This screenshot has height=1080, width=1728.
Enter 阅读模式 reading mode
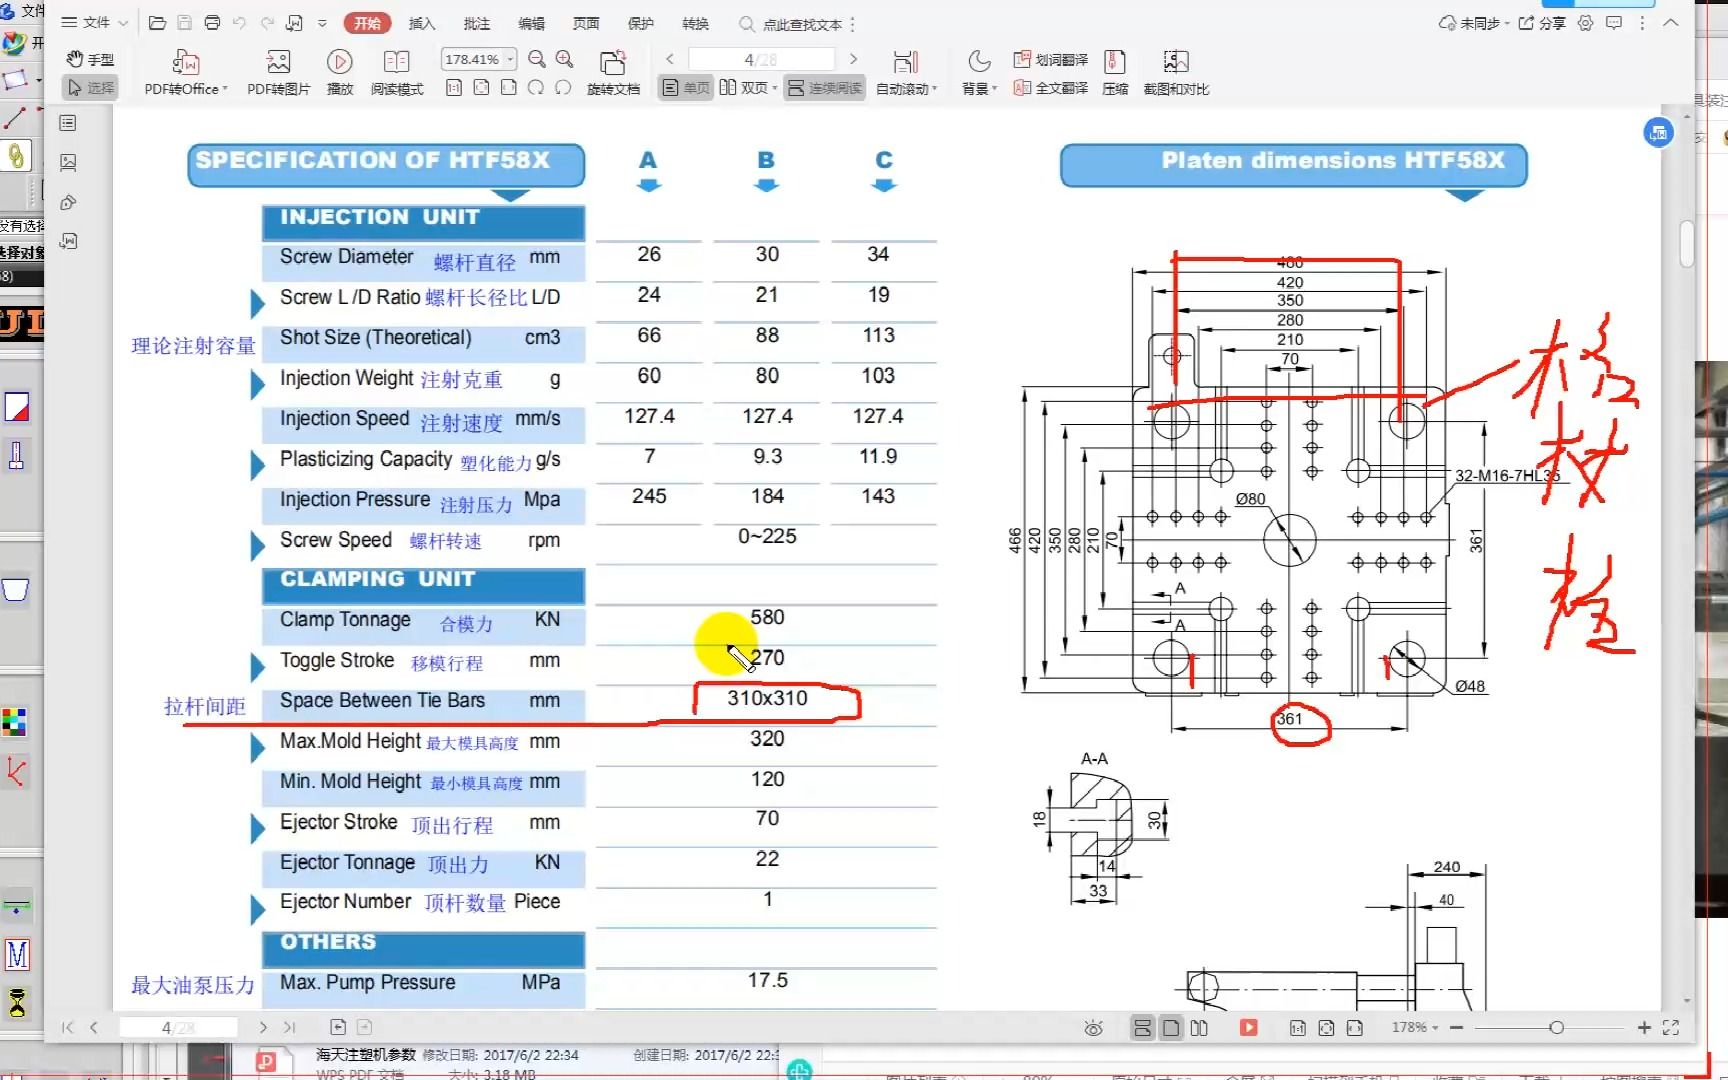[396, 72]
